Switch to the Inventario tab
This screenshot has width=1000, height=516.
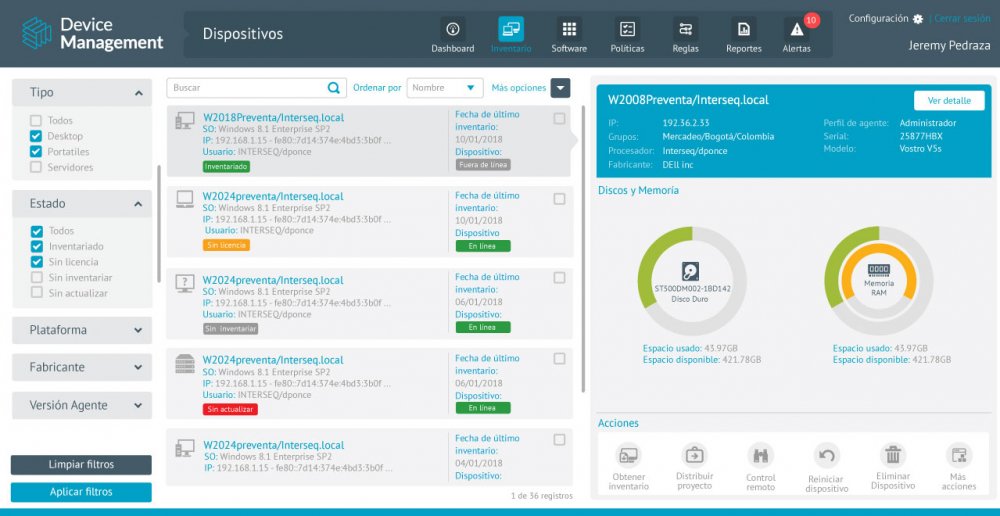tap(511, 35)
